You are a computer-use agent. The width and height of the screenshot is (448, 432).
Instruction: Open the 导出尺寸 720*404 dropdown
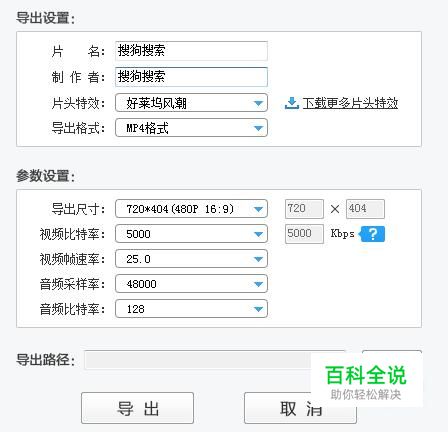[191, 209]
